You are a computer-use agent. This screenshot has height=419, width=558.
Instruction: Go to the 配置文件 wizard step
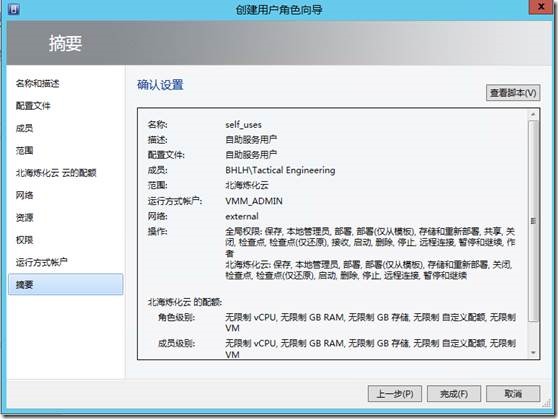click(x=33, y=106)
